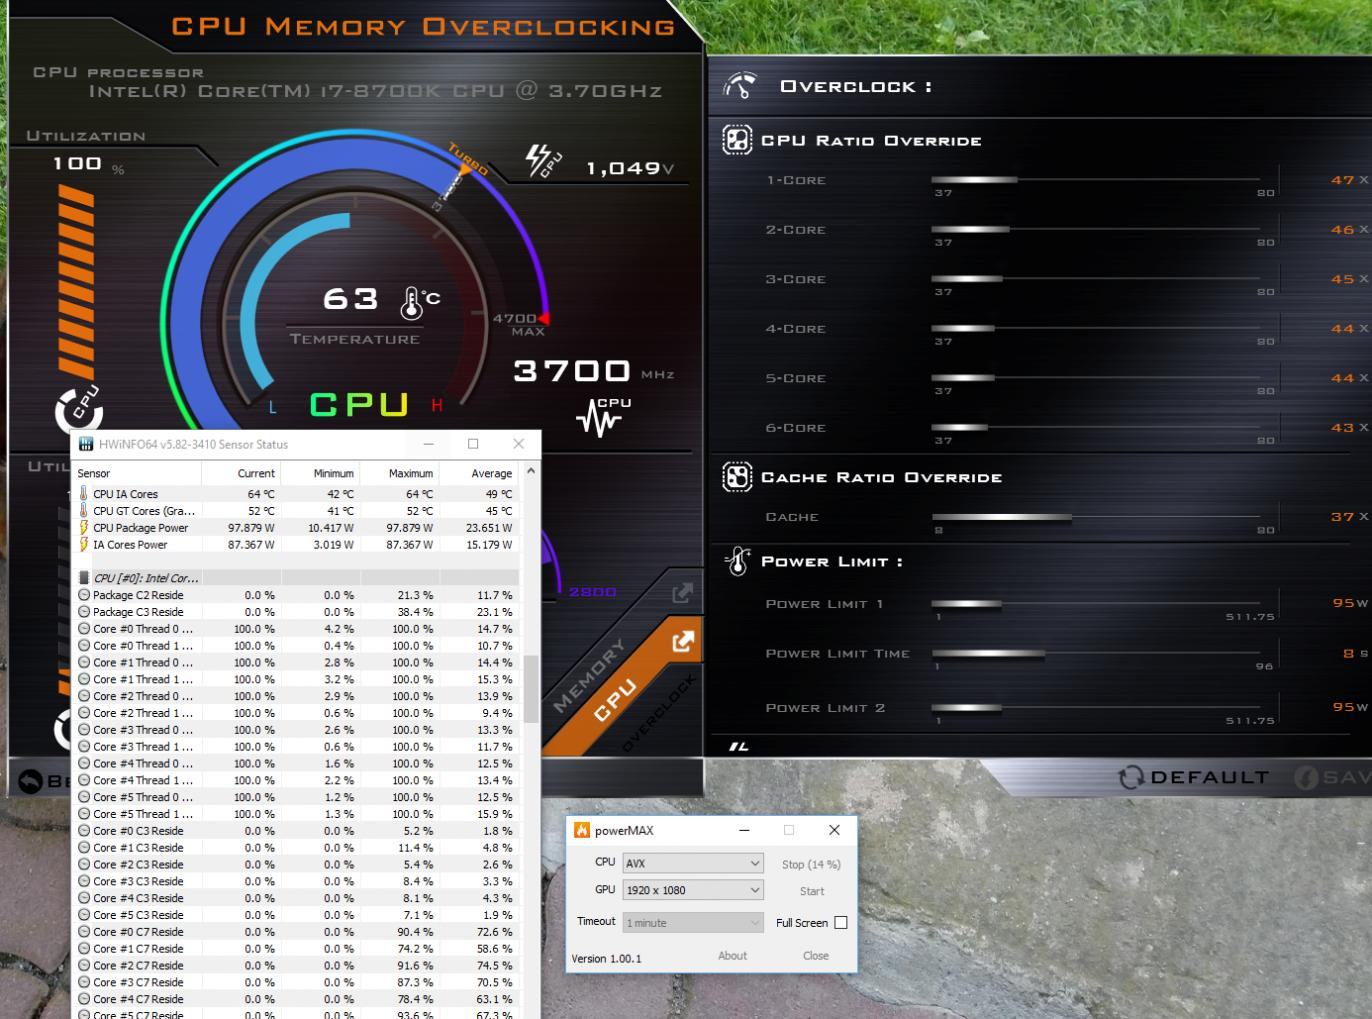
Task: Adjust the 6-Core ratio slider
Action: [x=1095, y=427]
